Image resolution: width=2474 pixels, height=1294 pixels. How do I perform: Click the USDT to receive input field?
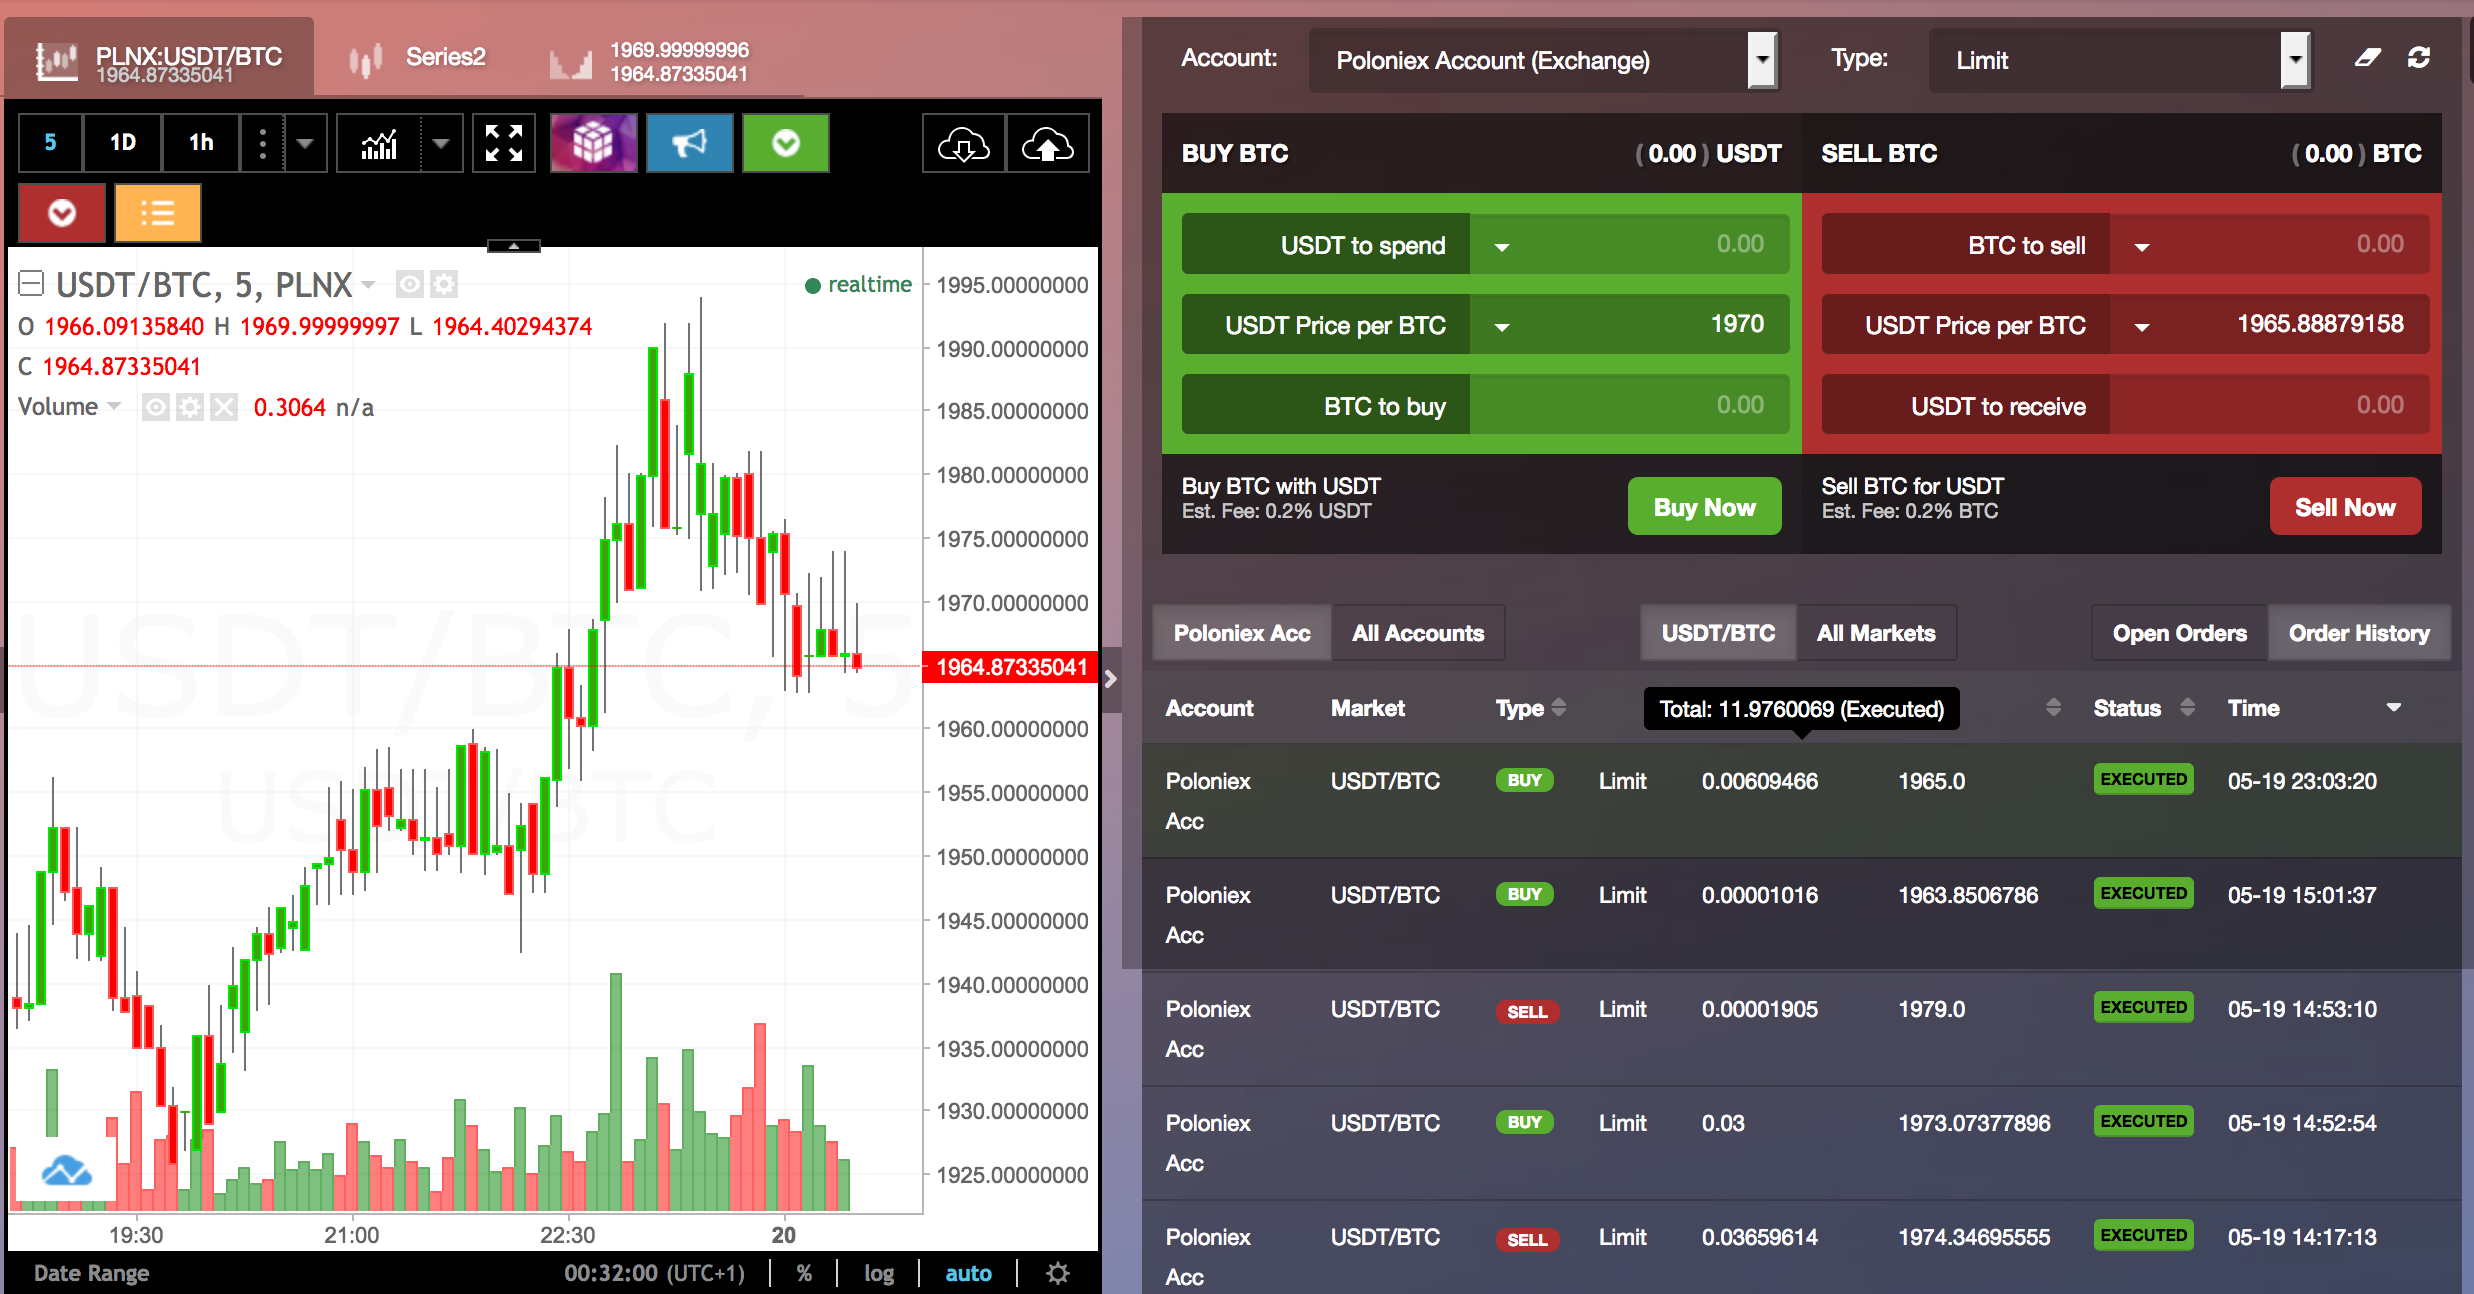2269,405
